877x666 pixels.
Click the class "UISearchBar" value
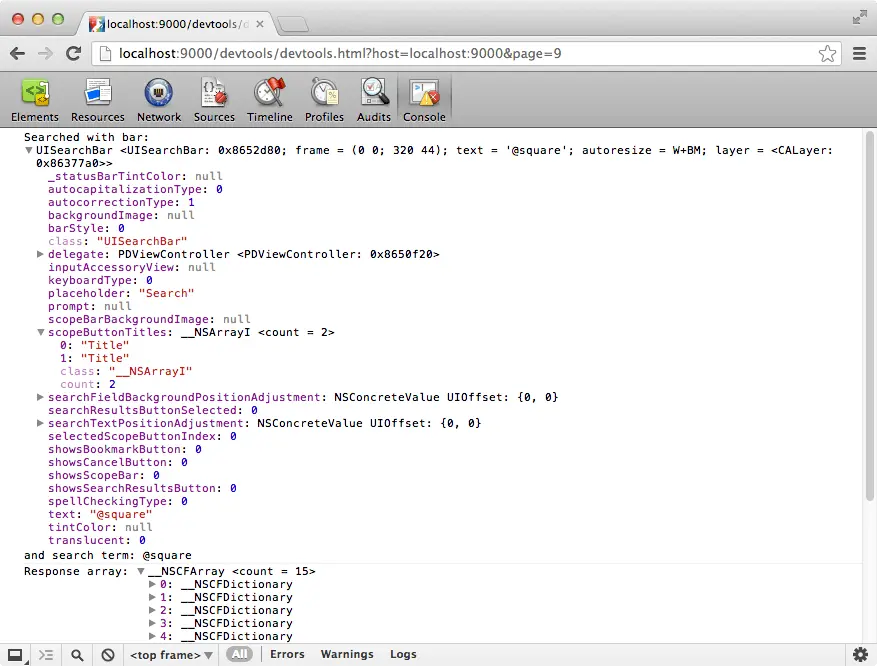coord(142,241)
